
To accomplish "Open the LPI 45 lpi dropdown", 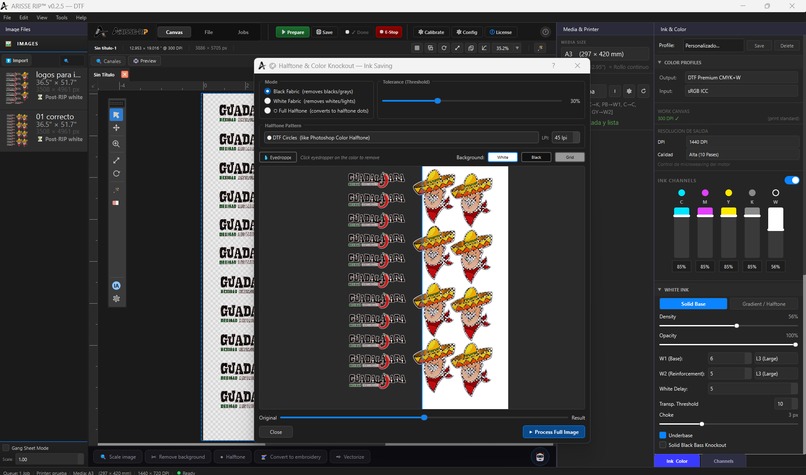I will coord(565,138).
